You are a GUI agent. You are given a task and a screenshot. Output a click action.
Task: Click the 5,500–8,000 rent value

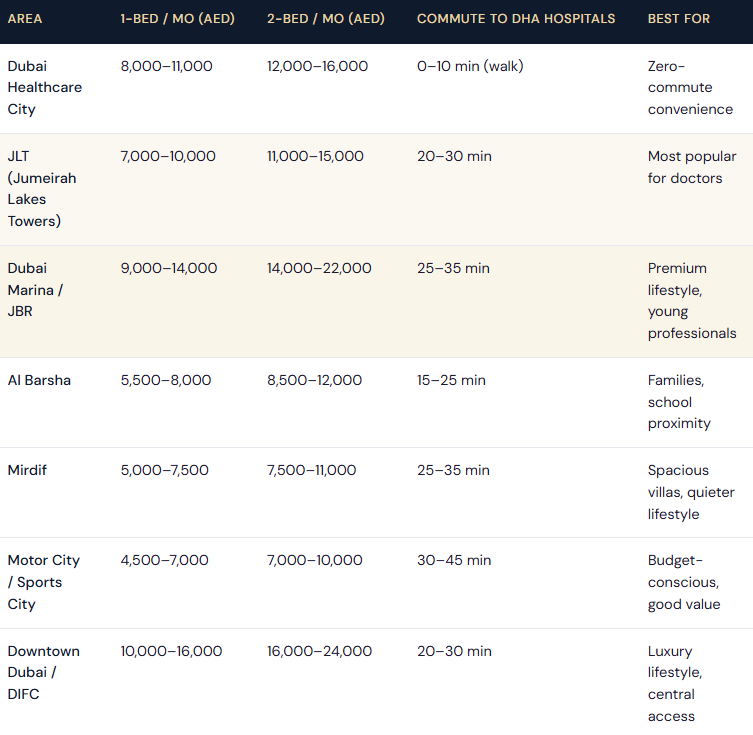tap(166, 380)
